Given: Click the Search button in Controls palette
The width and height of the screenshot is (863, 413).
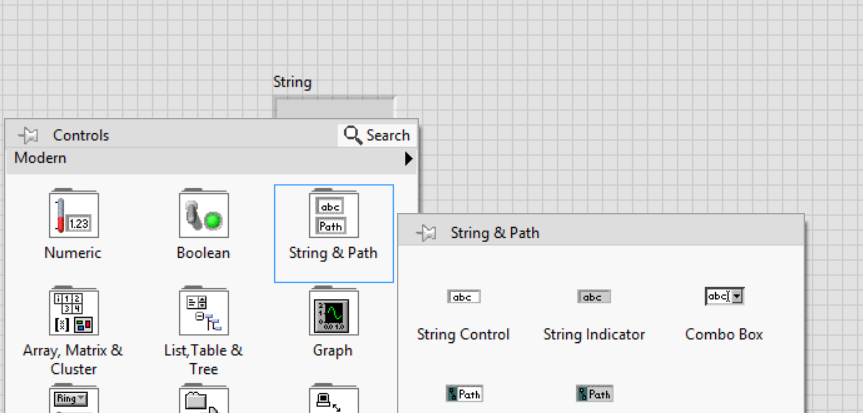Looking at the screenshot, I should pos(376,135).
